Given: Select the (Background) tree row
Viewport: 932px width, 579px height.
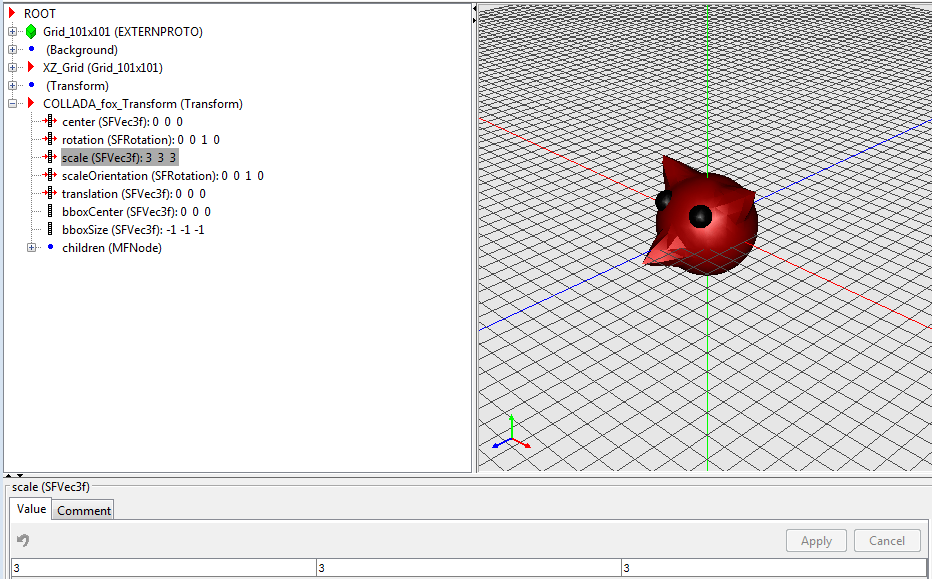Looking at the screenshot, I should pos(81,49).
